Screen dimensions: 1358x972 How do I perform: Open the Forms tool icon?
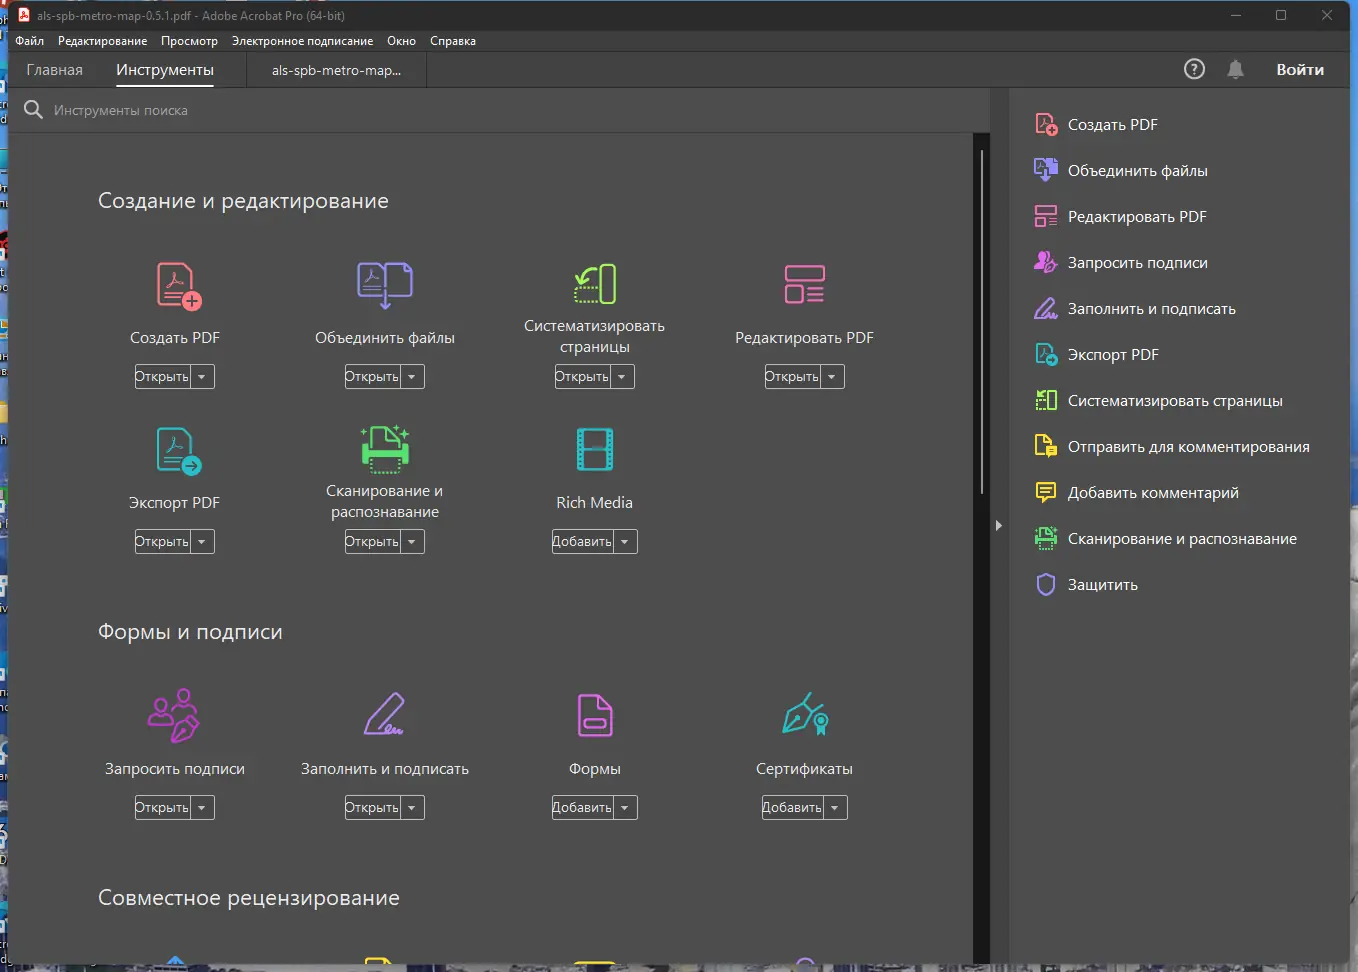coord(595,715)
